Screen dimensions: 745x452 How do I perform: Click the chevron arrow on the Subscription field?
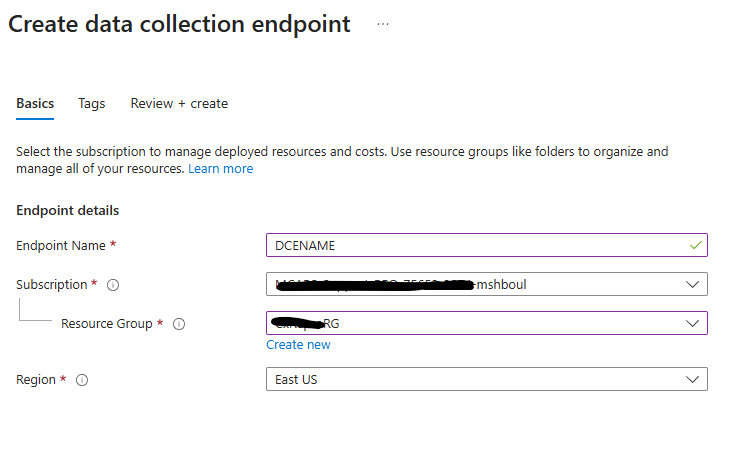(x=693, y=285)
